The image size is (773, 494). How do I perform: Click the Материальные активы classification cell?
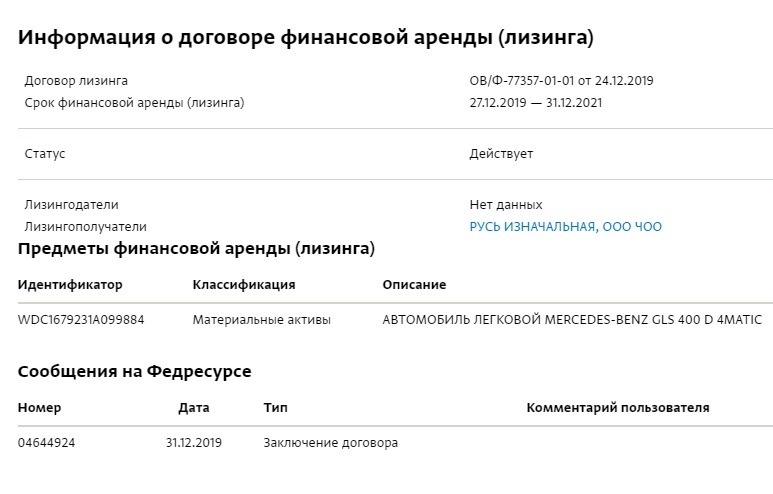[x=261, y=320]
